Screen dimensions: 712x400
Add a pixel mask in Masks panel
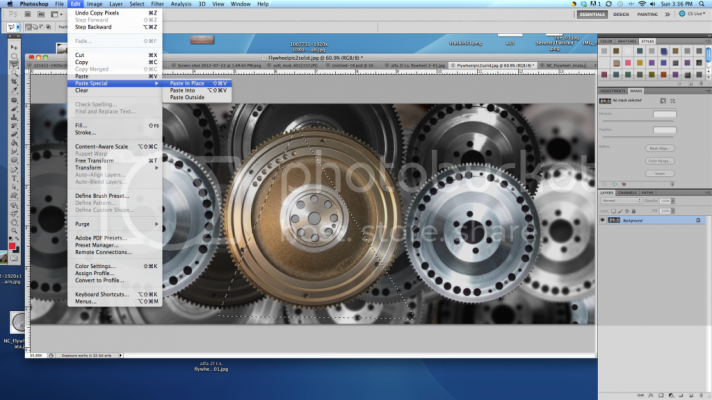click(663, 101)
